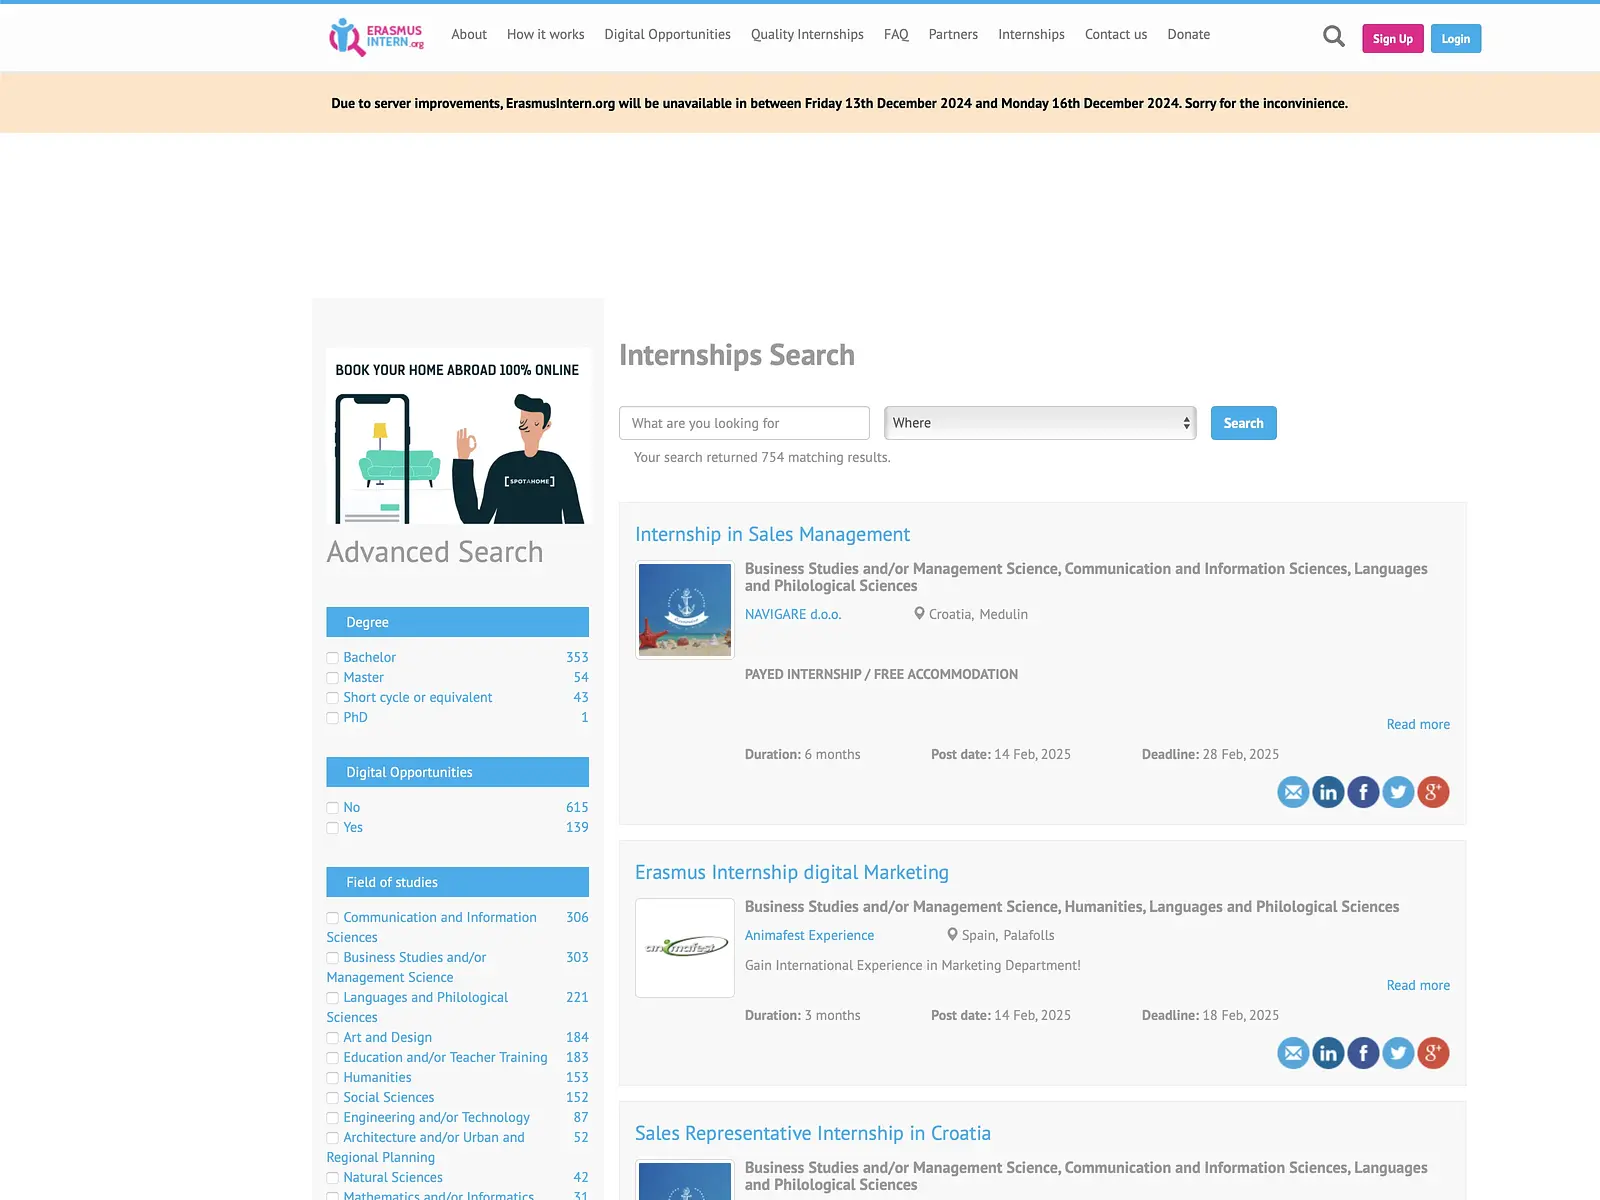
Task: Tick the Bachelor degree checkbox
Action: point(332,658)
